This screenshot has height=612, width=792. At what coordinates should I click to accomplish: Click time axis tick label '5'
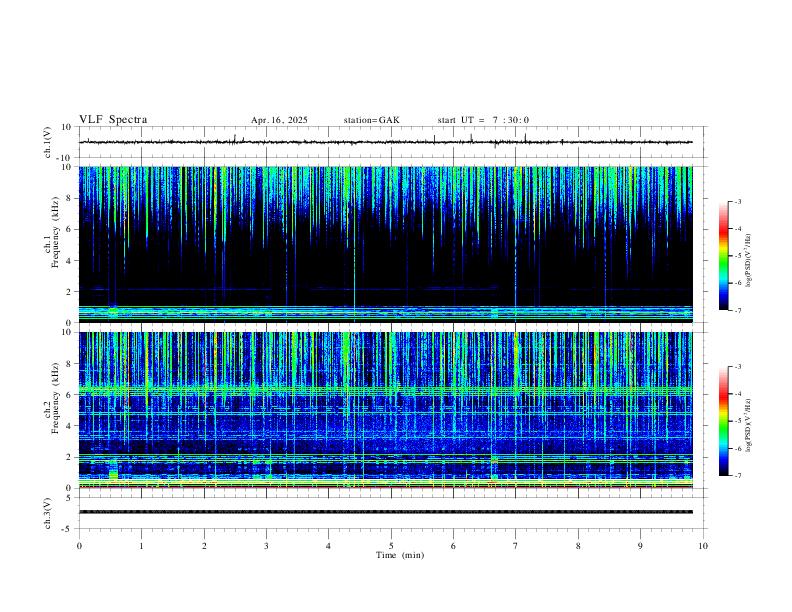[391, 546]
